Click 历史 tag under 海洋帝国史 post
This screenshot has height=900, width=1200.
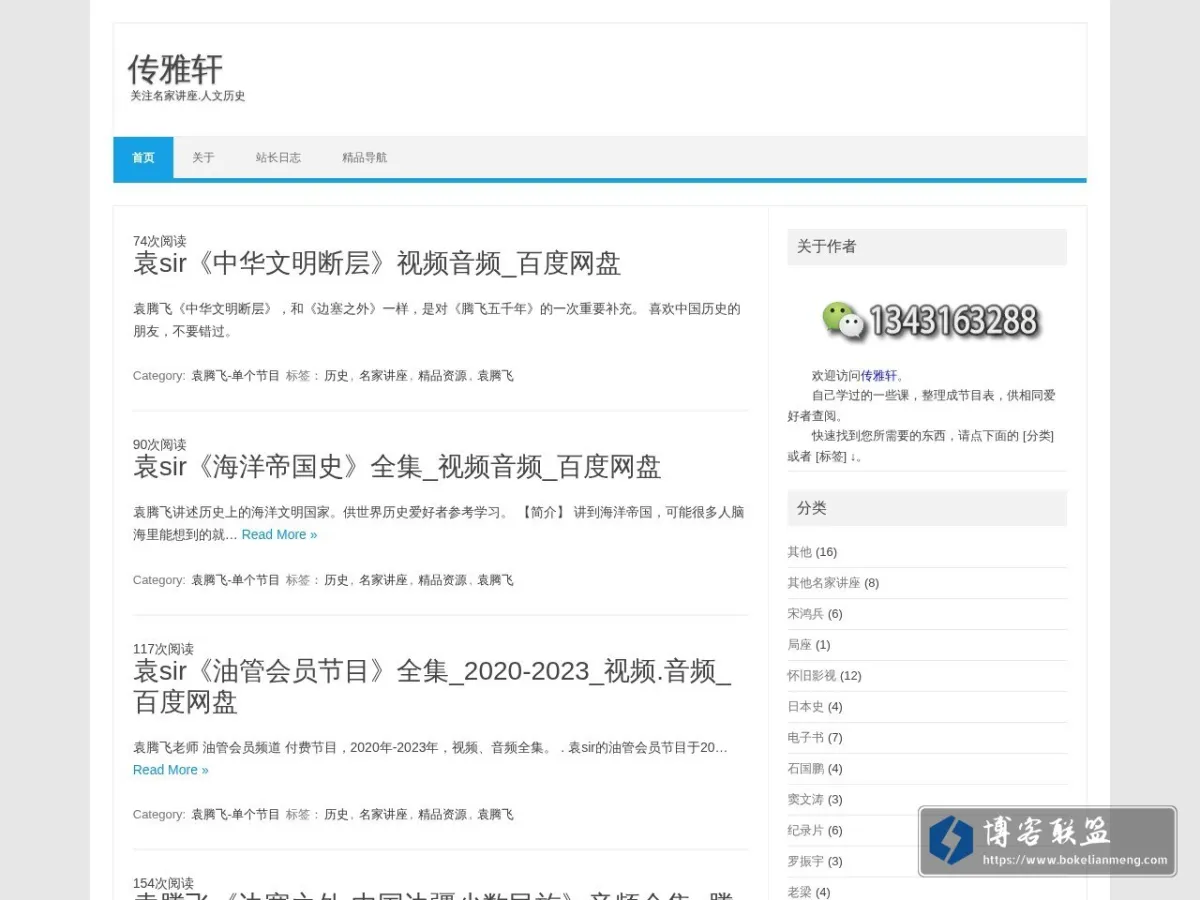(x=336, y=580)
